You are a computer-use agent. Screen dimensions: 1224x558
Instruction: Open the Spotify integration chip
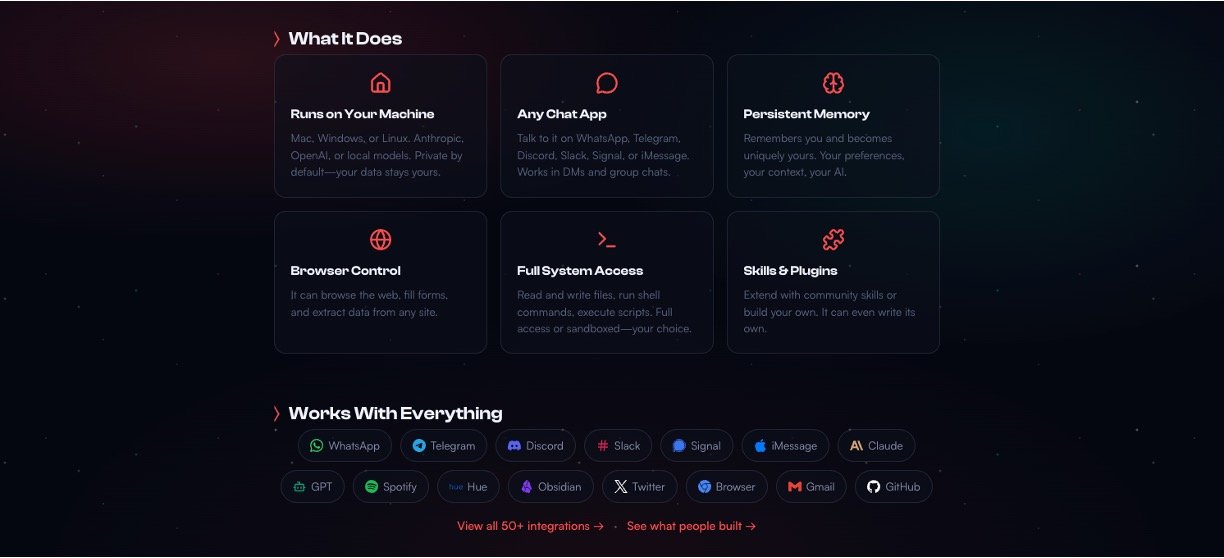click(x=391, y=487)
